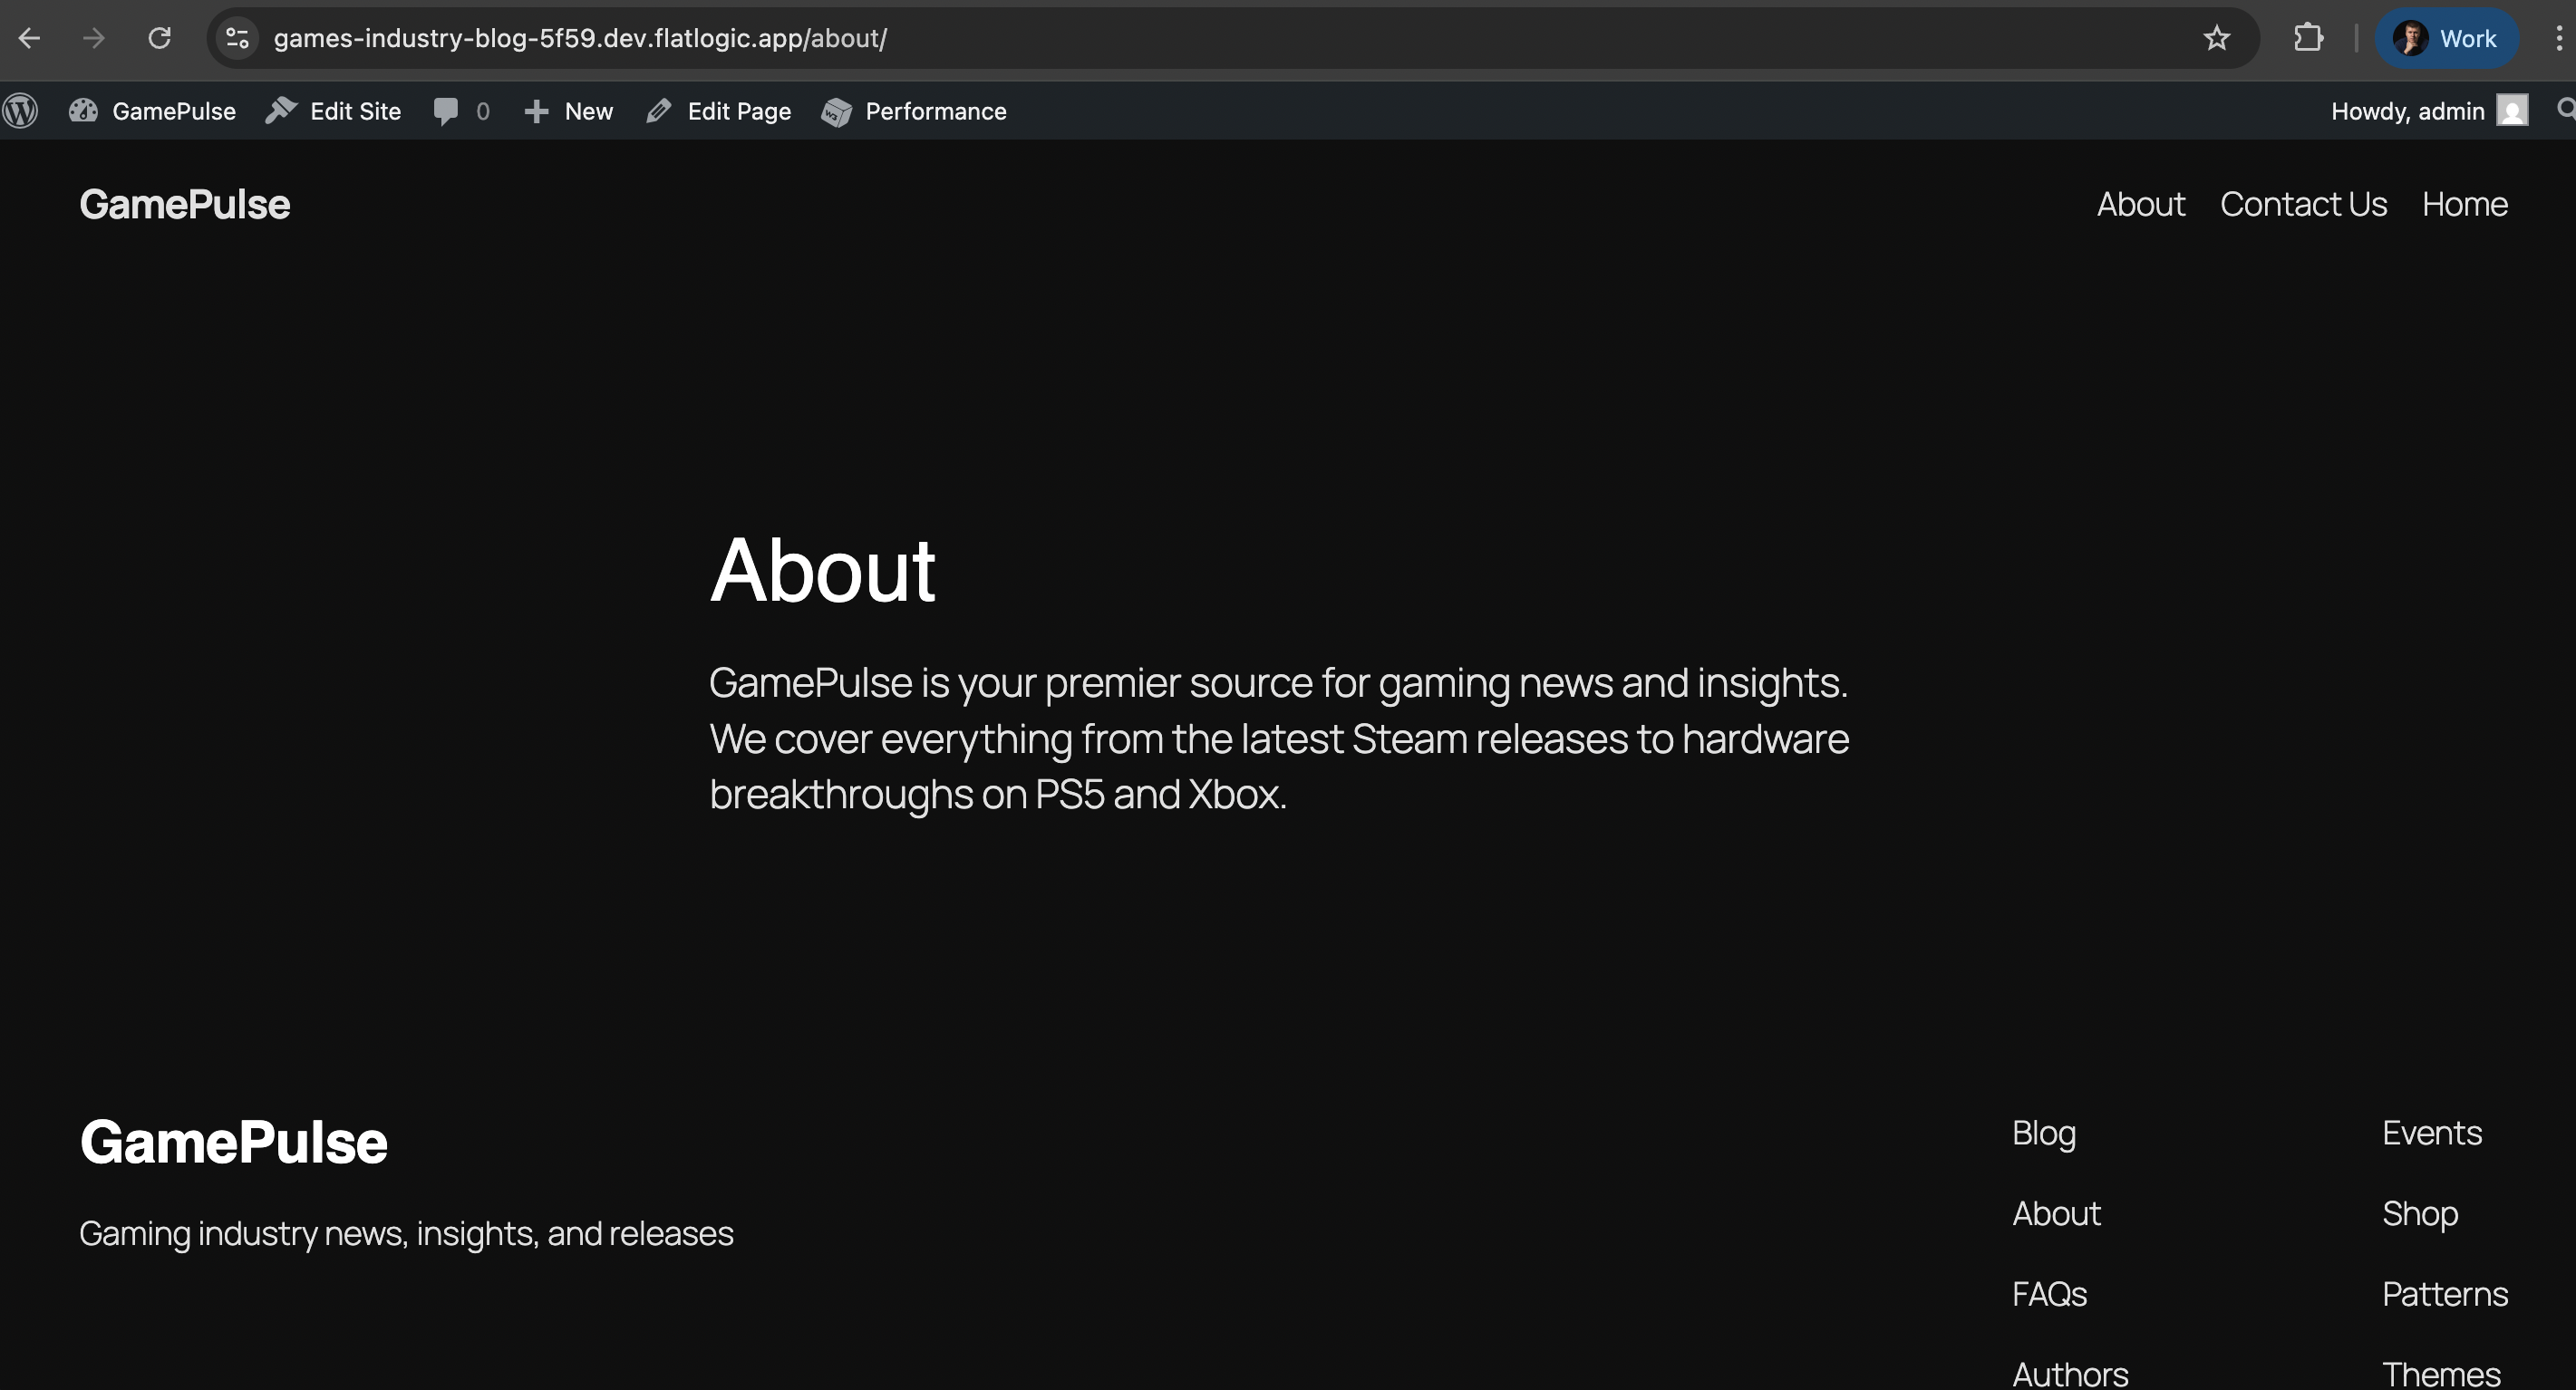Reload the page with refresh icon
Viewport: 2576px width, 1390px height.
coord(159,38)
